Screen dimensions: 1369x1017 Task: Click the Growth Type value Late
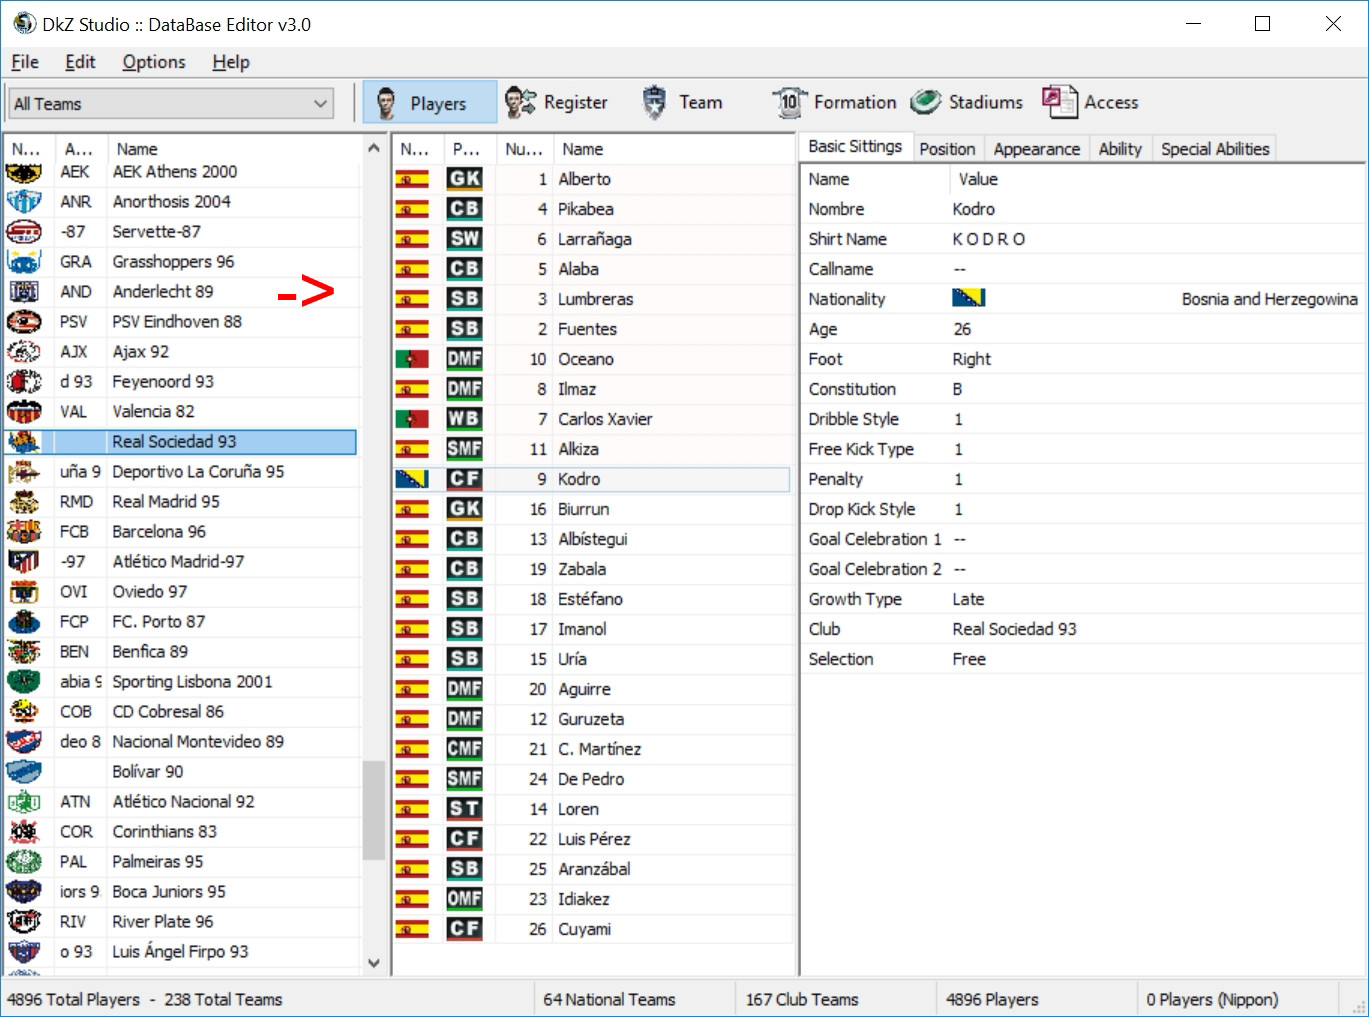pos(968,599)
